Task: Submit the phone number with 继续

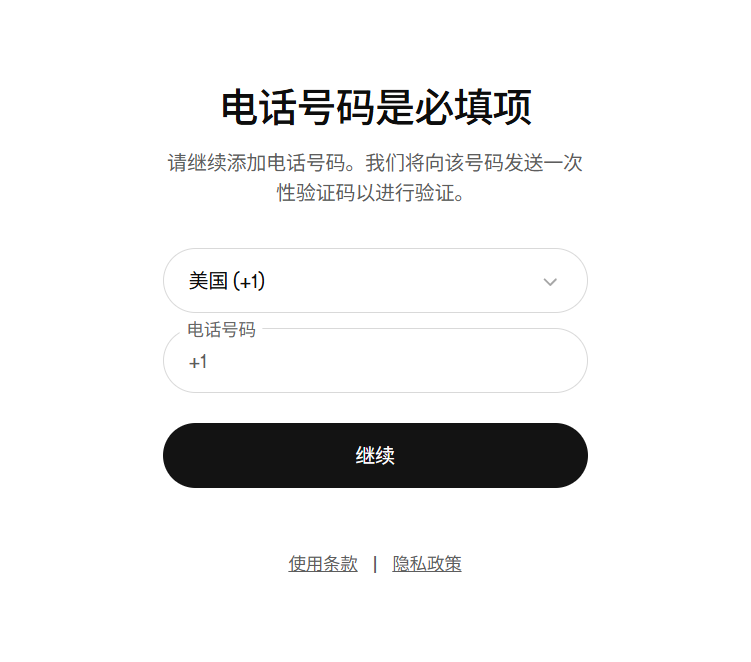Action: coord(375,455)
